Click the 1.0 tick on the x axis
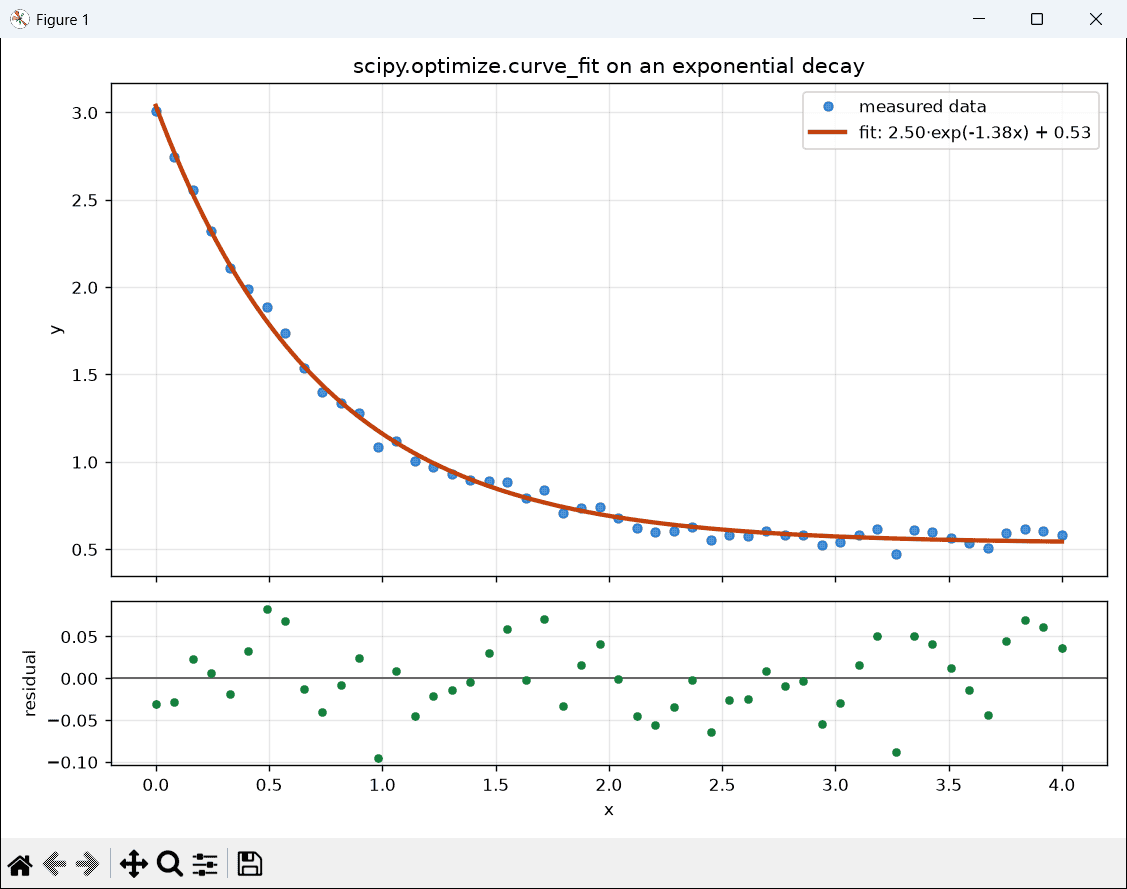 click(x=382, y=785)
